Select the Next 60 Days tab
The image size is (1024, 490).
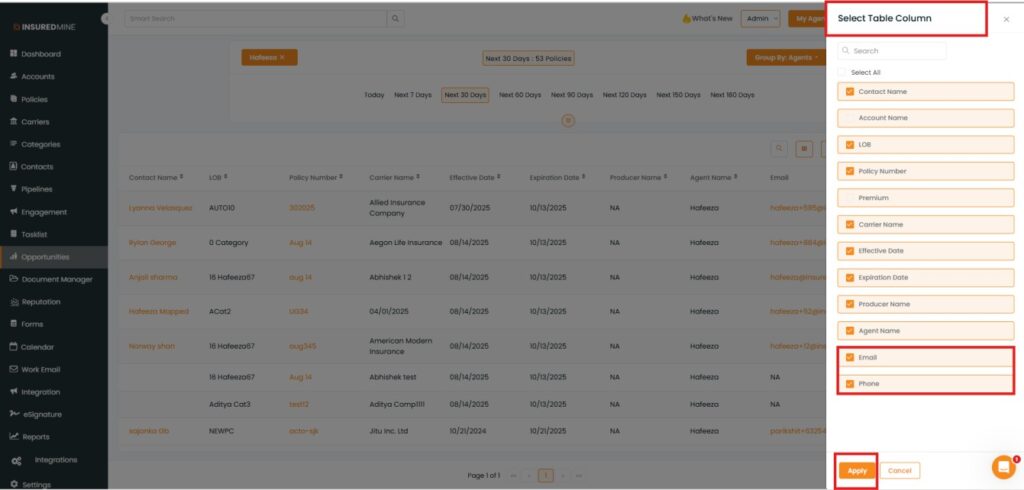point(519,95)
